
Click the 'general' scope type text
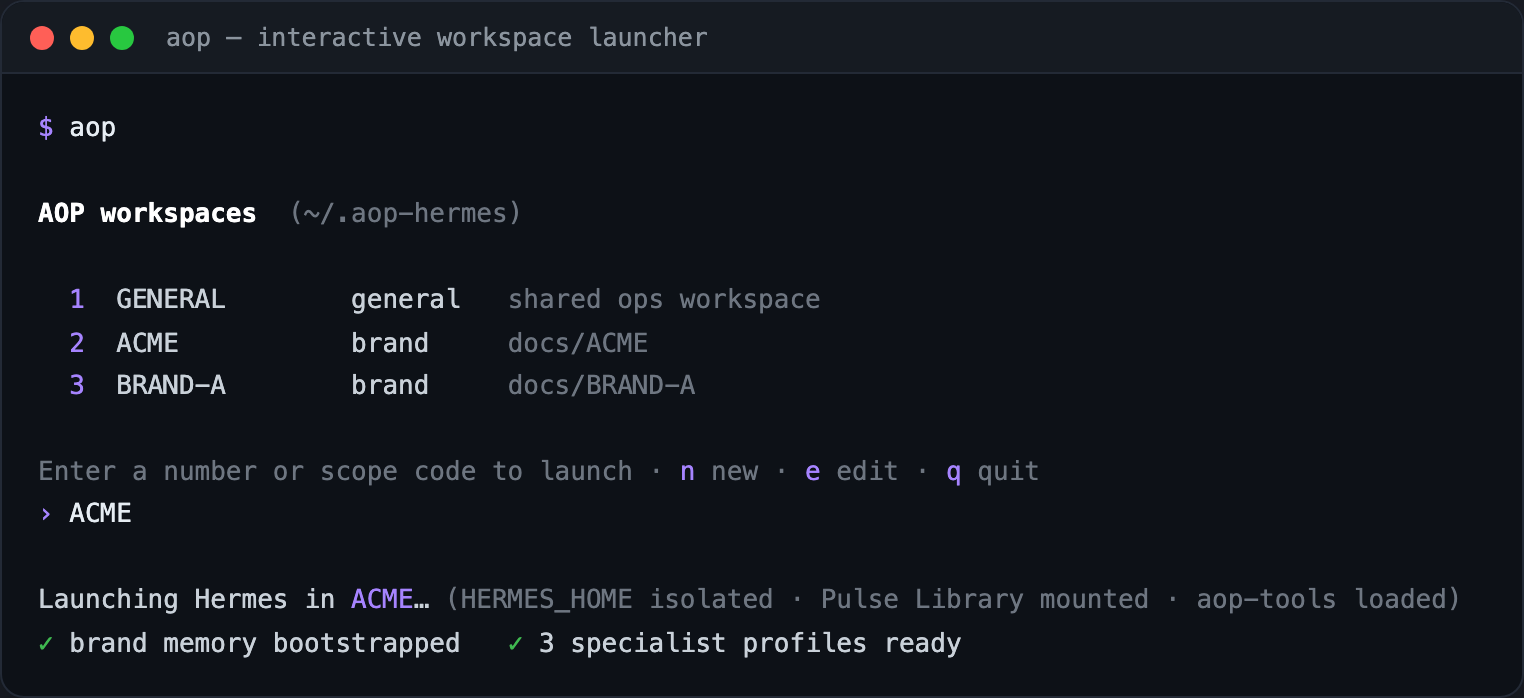coord(406,300)
